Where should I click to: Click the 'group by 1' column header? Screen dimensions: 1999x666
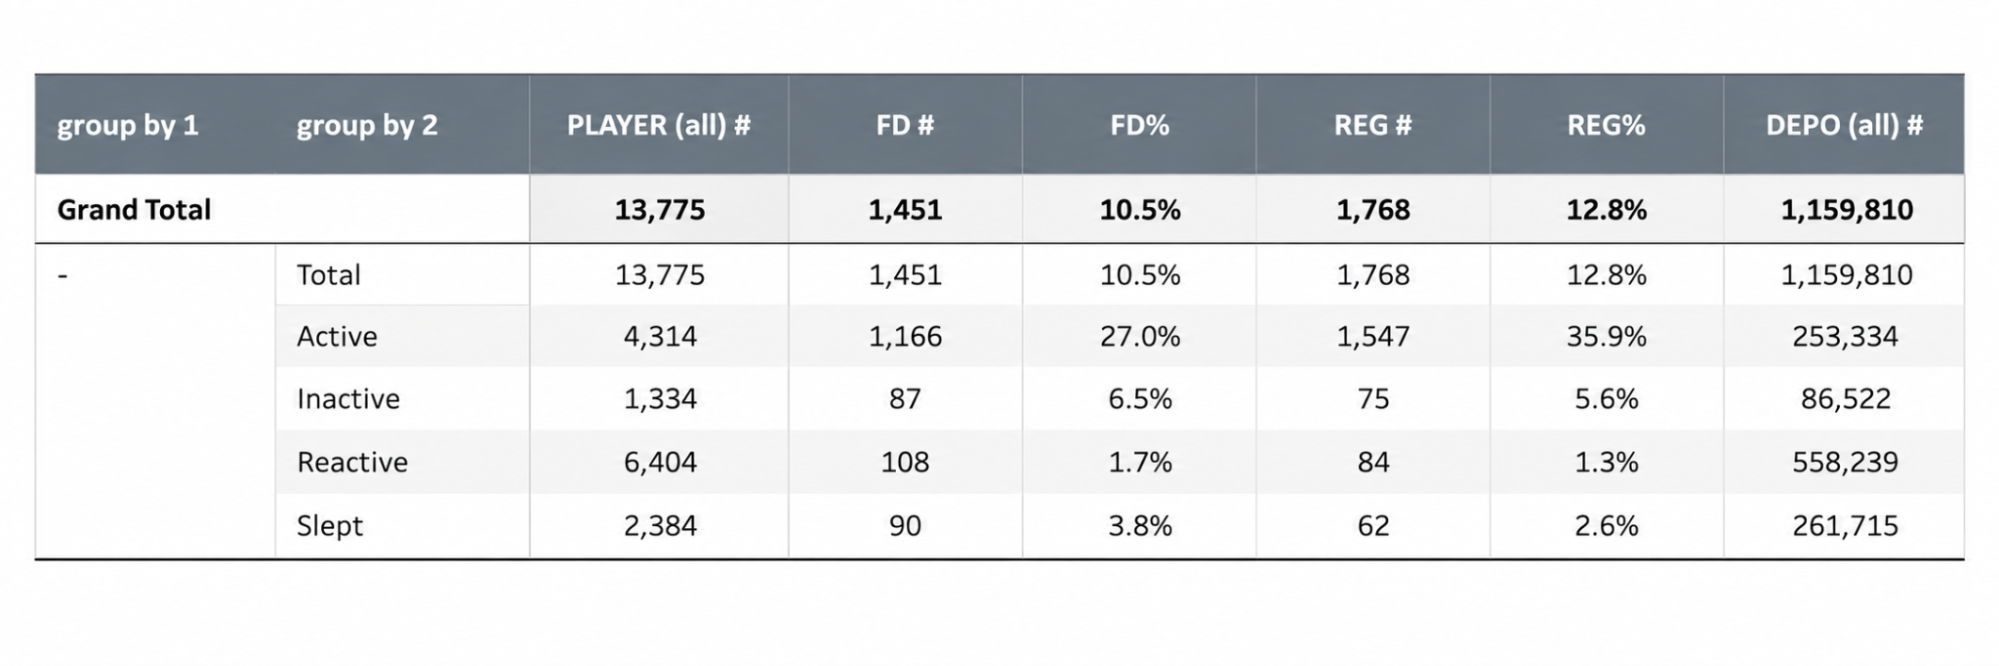coord(127,125)
